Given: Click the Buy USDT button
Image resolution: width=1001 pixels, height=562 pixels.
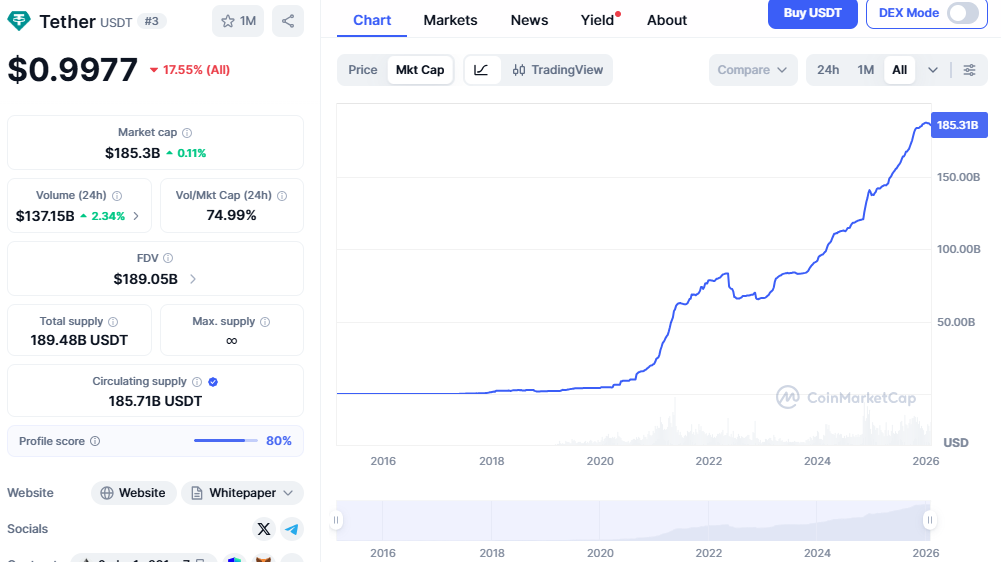Looking at the screenshot, I should [813, 13].
